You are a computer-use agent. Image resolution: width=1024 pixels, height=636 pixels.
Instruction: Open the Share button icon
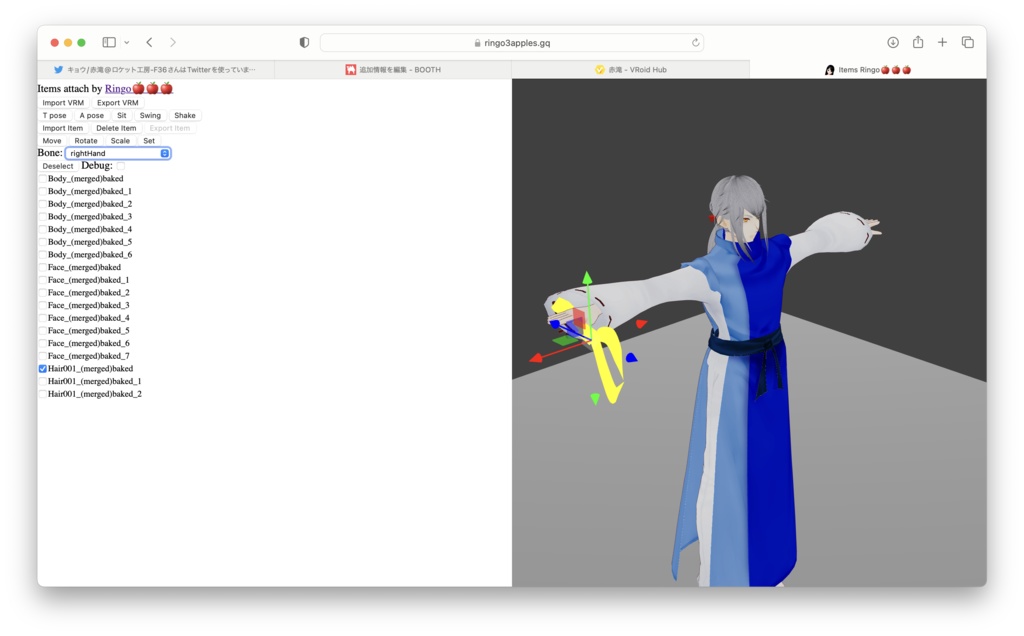[918, 42]
